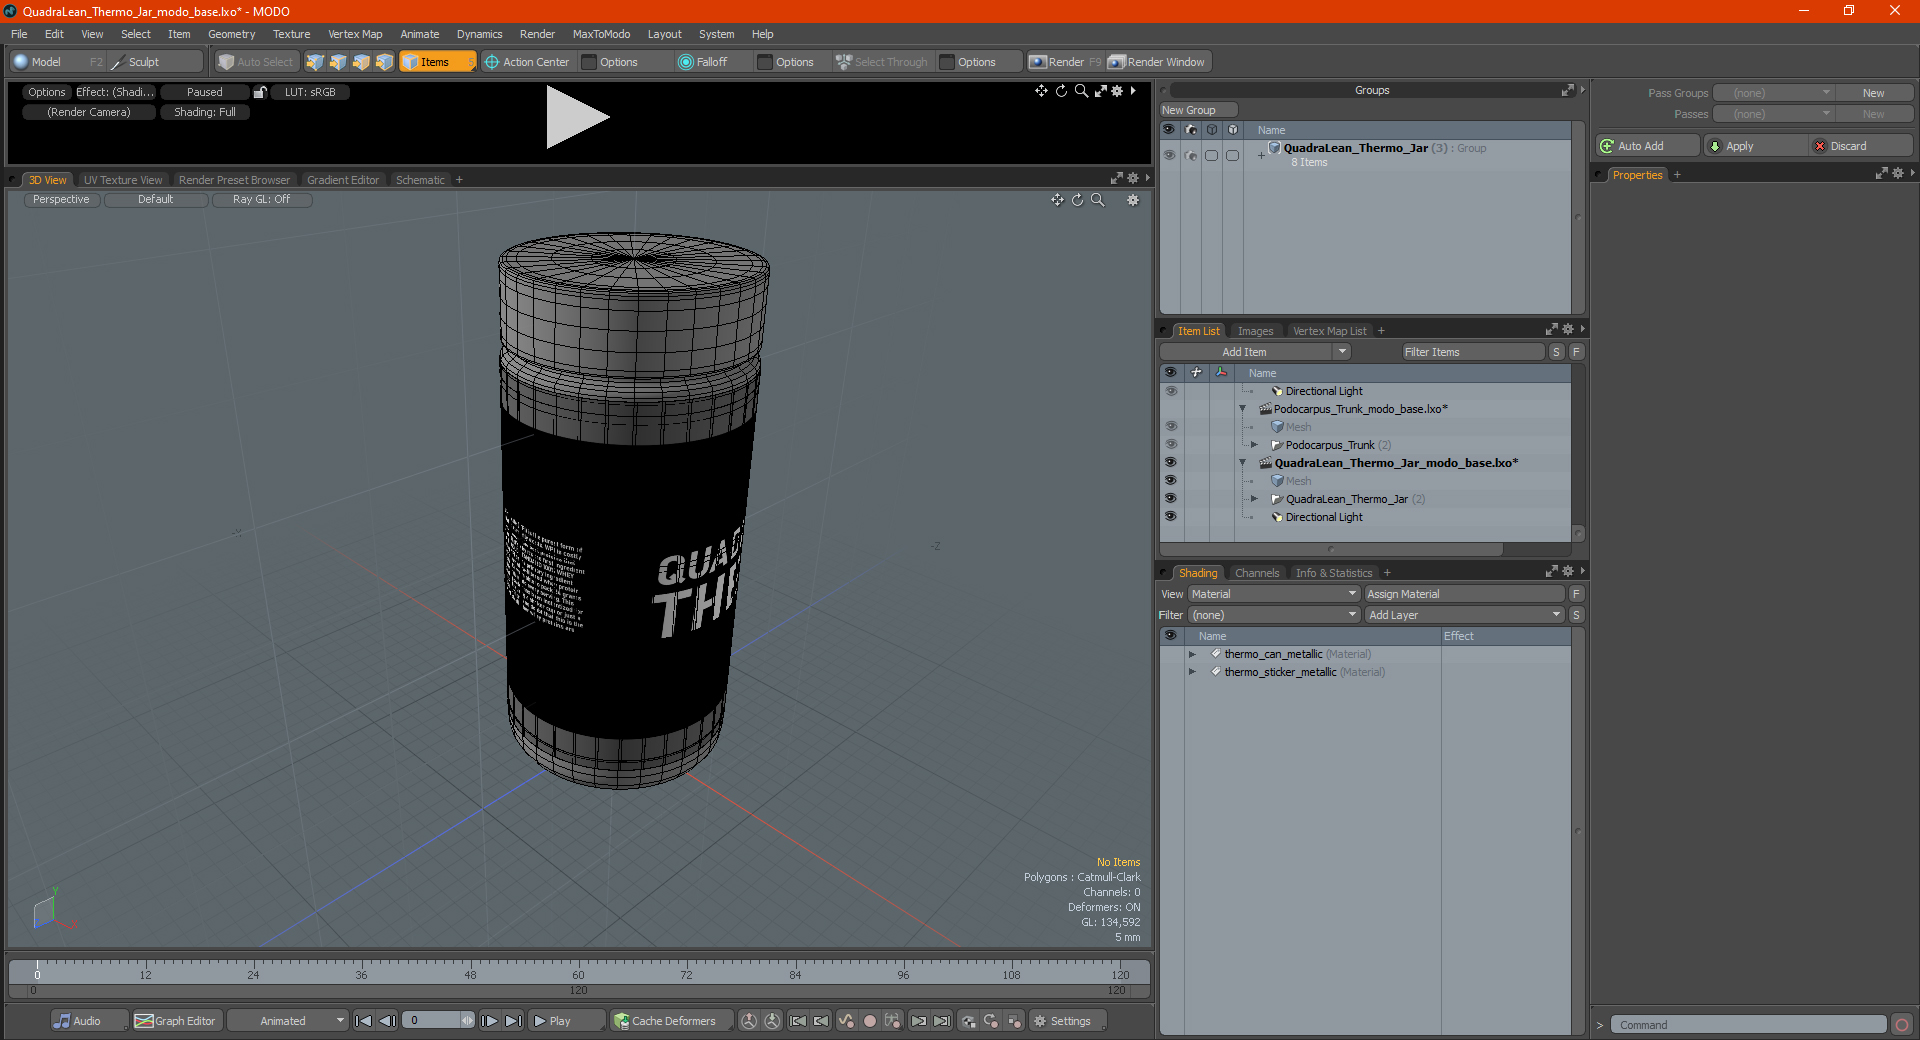Collapse Podocarpus_Trunk_modo_base.lxo scene
Screen dimensions: 1920x1040
coord(1243,409)
